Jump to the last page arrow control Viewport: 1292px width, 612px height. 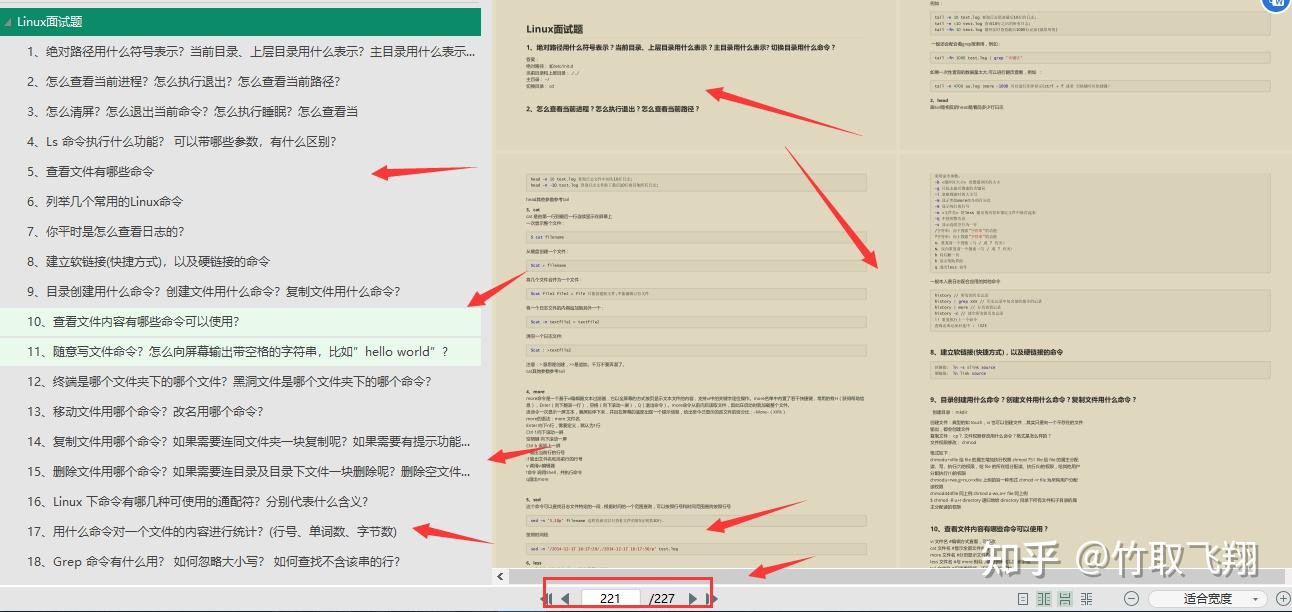click(710, 598)
